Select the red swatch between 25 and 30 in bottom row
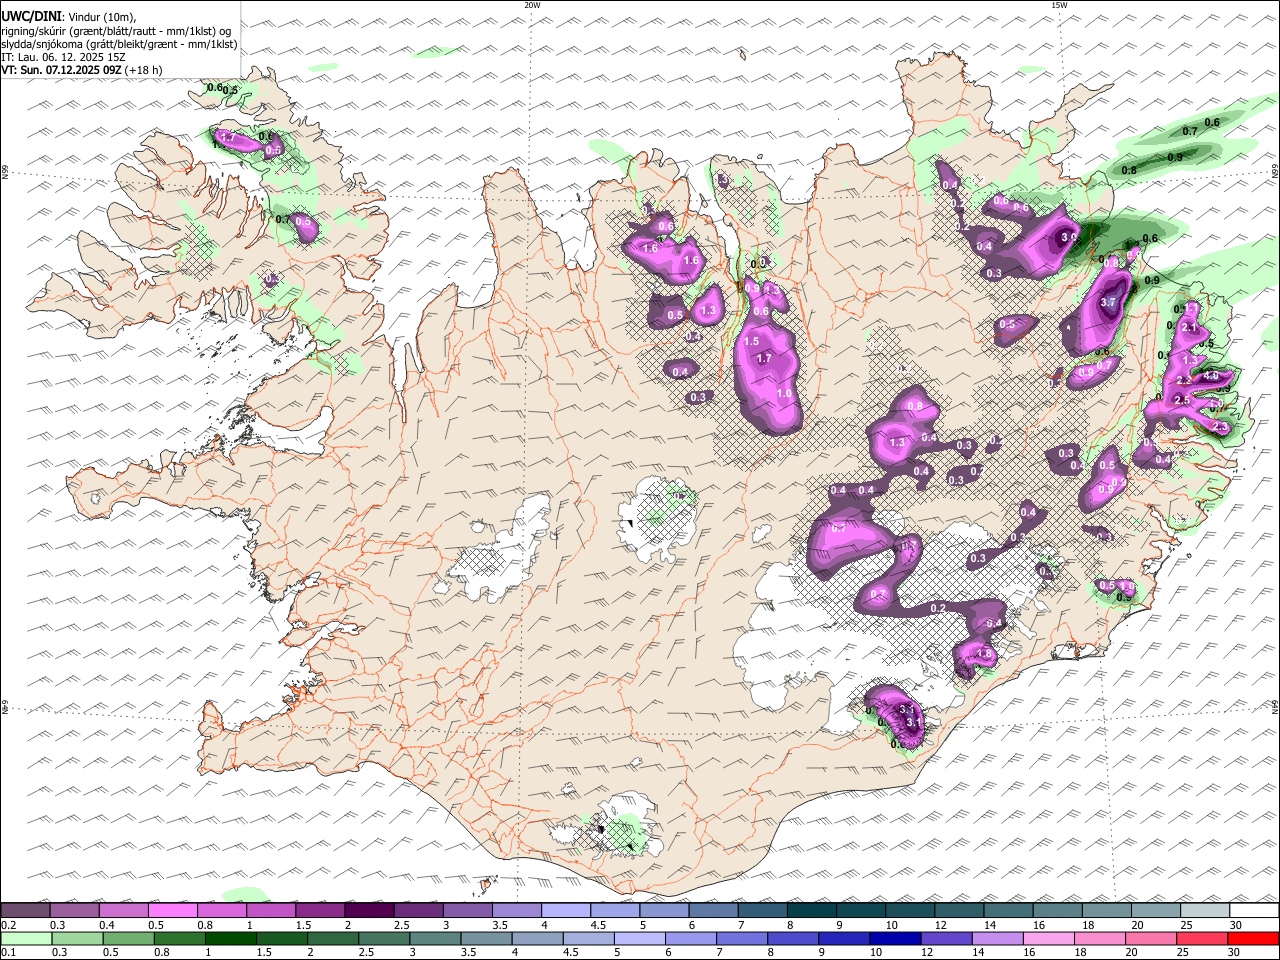The height and width of the screenshot is (960, 1280). [1202, 938]
